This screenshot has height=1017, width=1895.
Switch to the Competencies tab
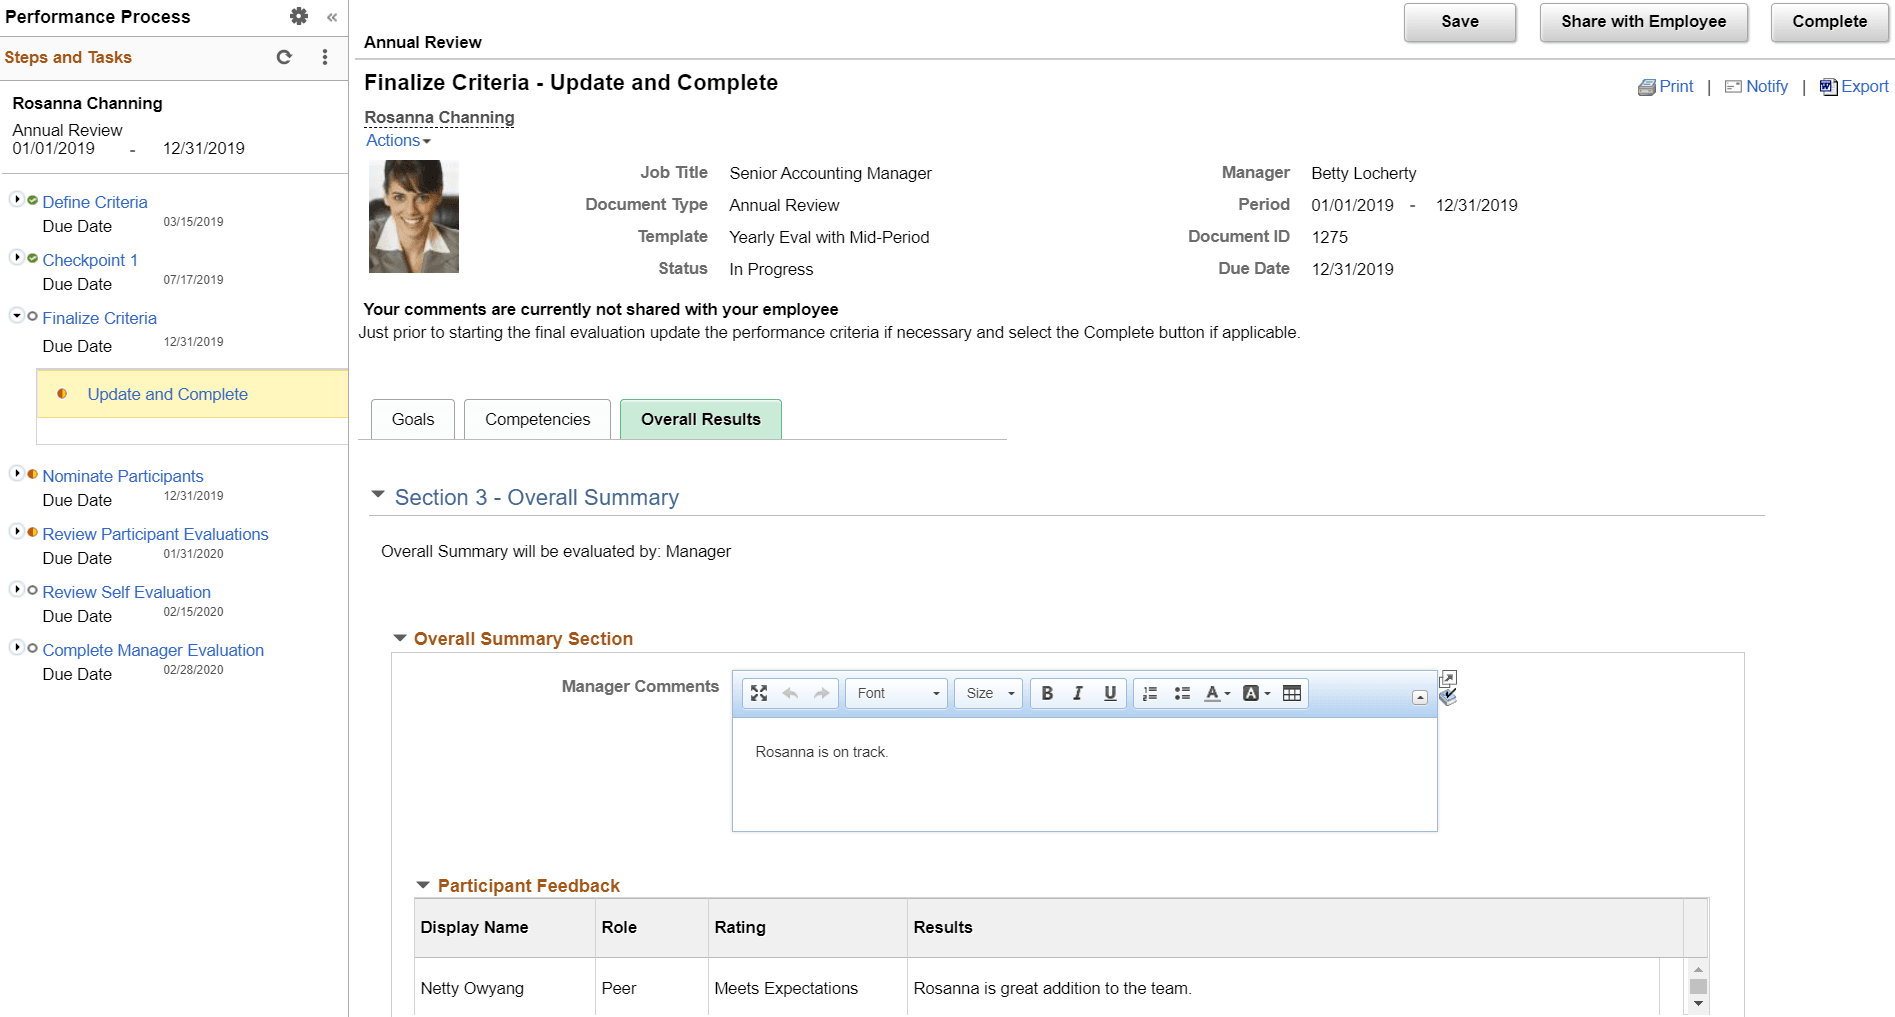pos(536,419)
